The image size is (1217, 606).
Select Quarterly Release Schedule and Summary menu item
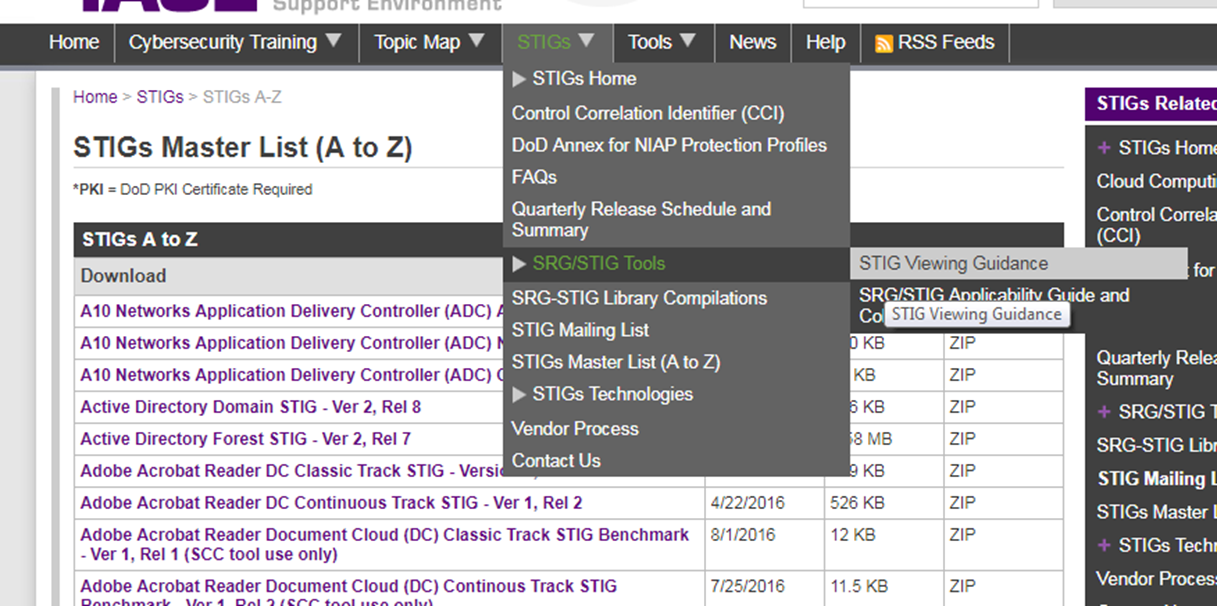pos(641,220)
